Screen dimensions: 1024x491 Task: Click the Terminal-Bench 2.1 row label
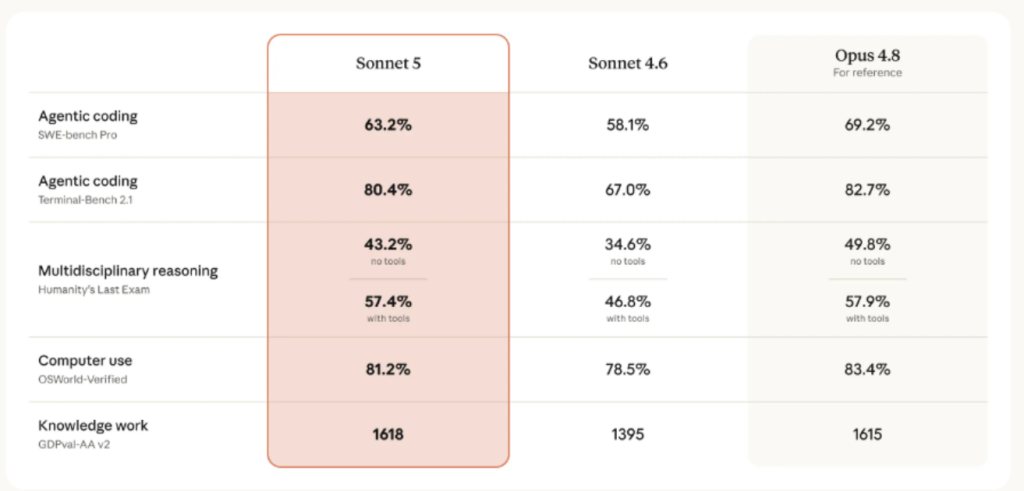[x=88, y=189]
